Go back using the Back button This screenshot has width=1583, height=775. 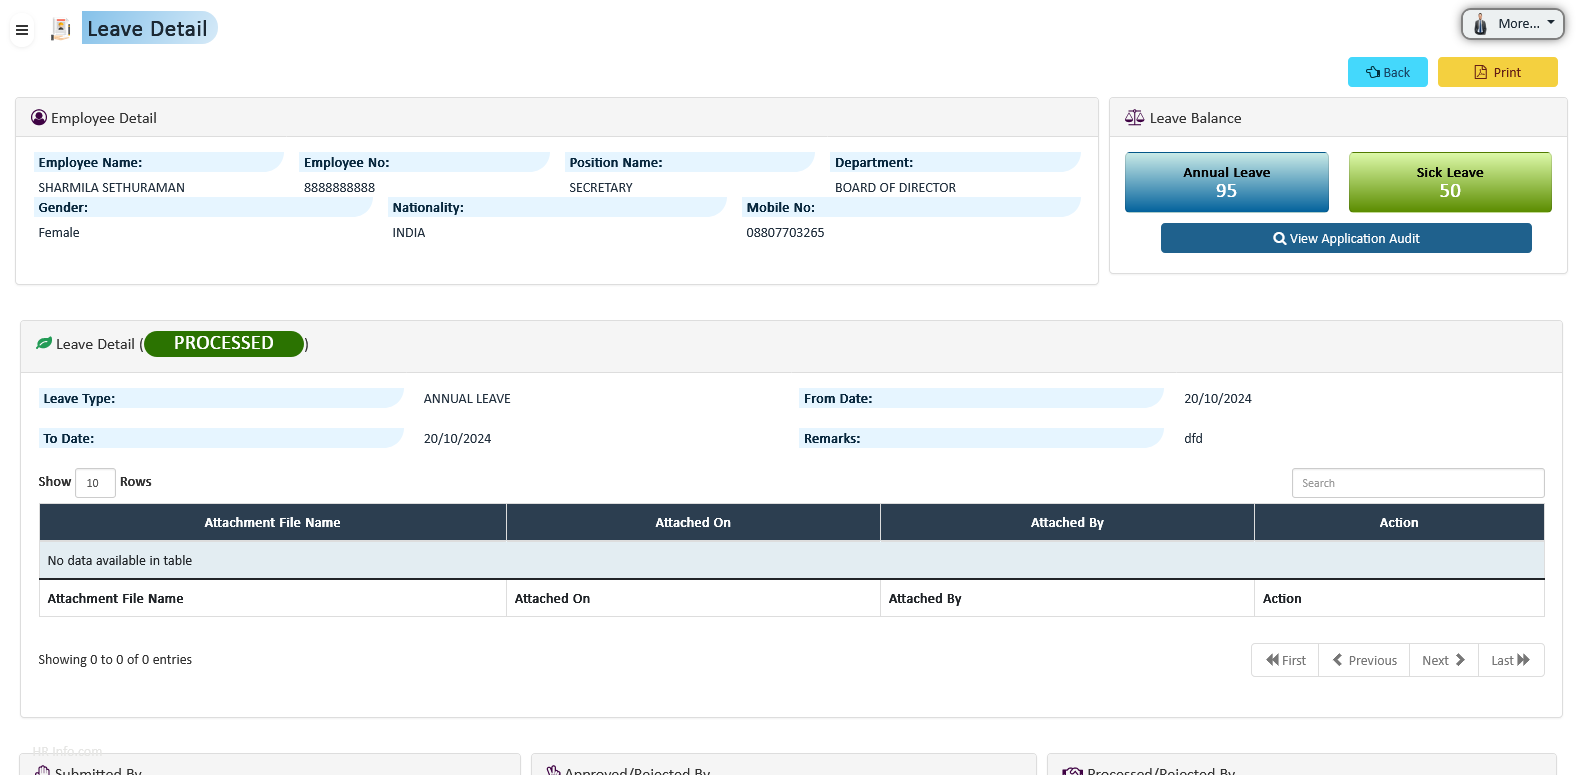[x=1387, y=72]
